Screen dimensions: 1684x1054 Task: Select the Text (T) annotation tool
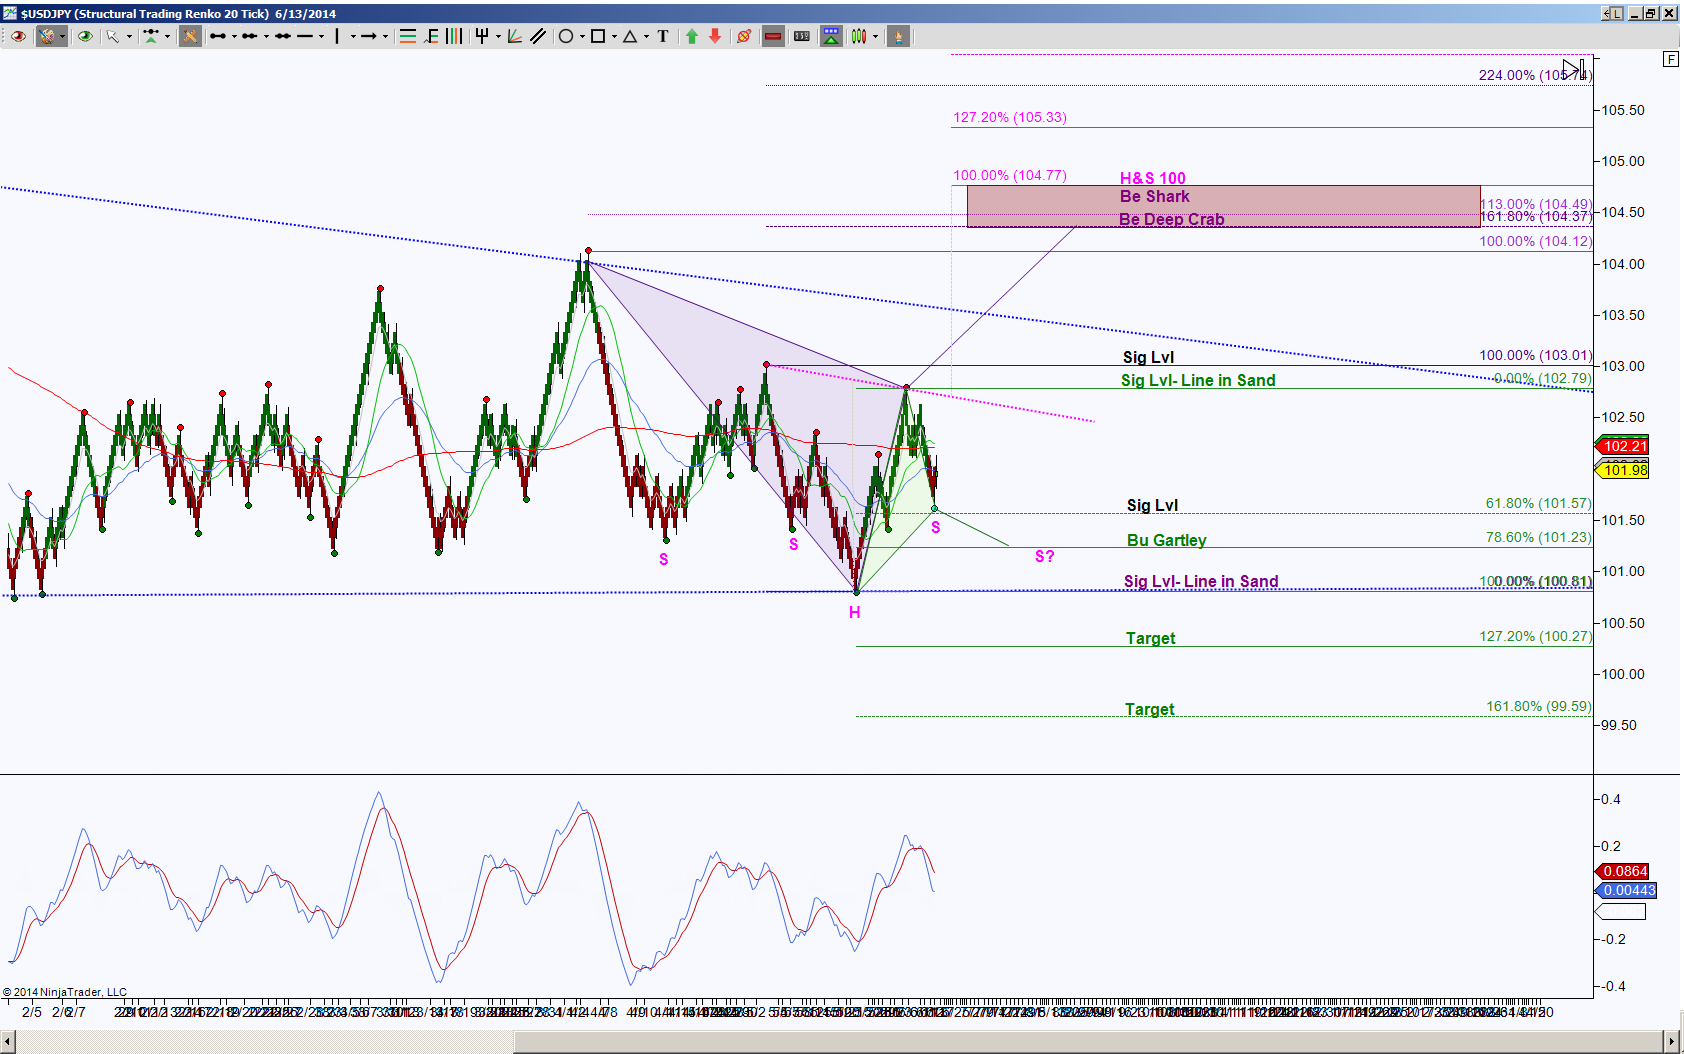click(x=663, y=36)
